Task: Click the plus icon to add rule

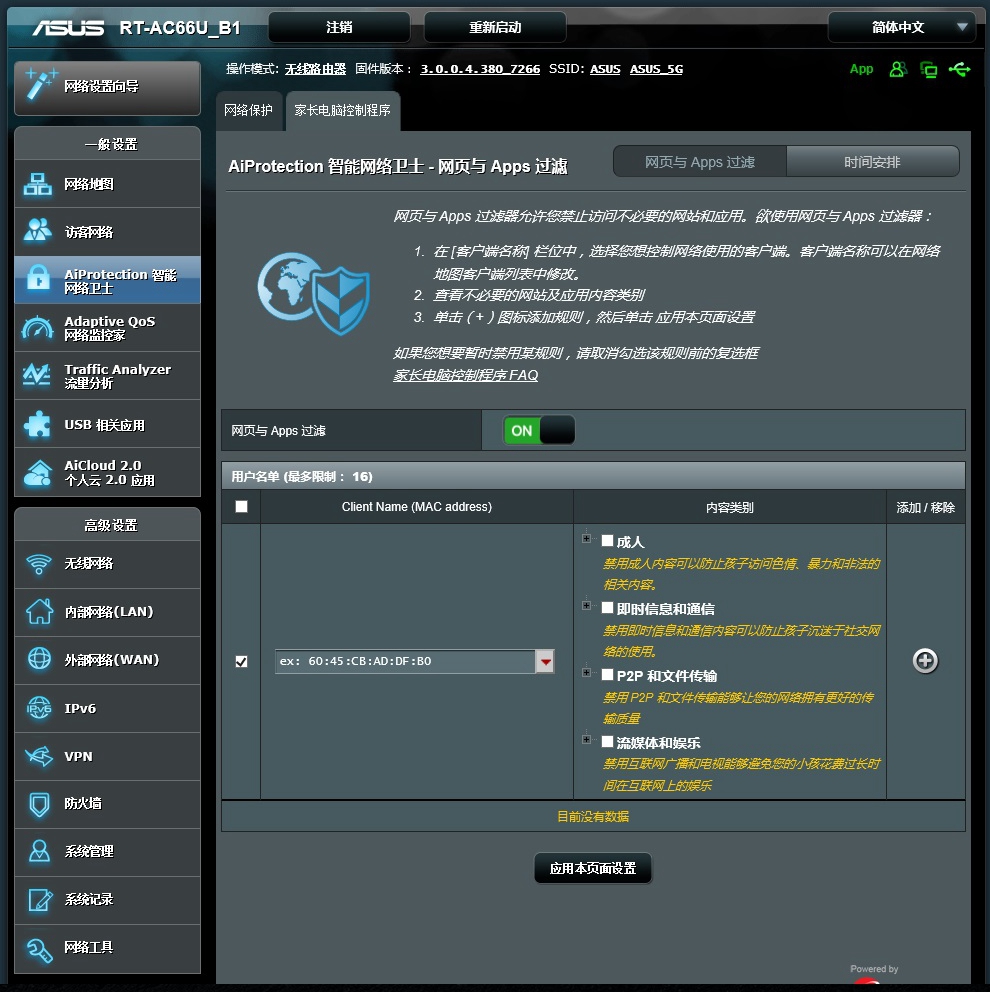Action: coord(925,661)
